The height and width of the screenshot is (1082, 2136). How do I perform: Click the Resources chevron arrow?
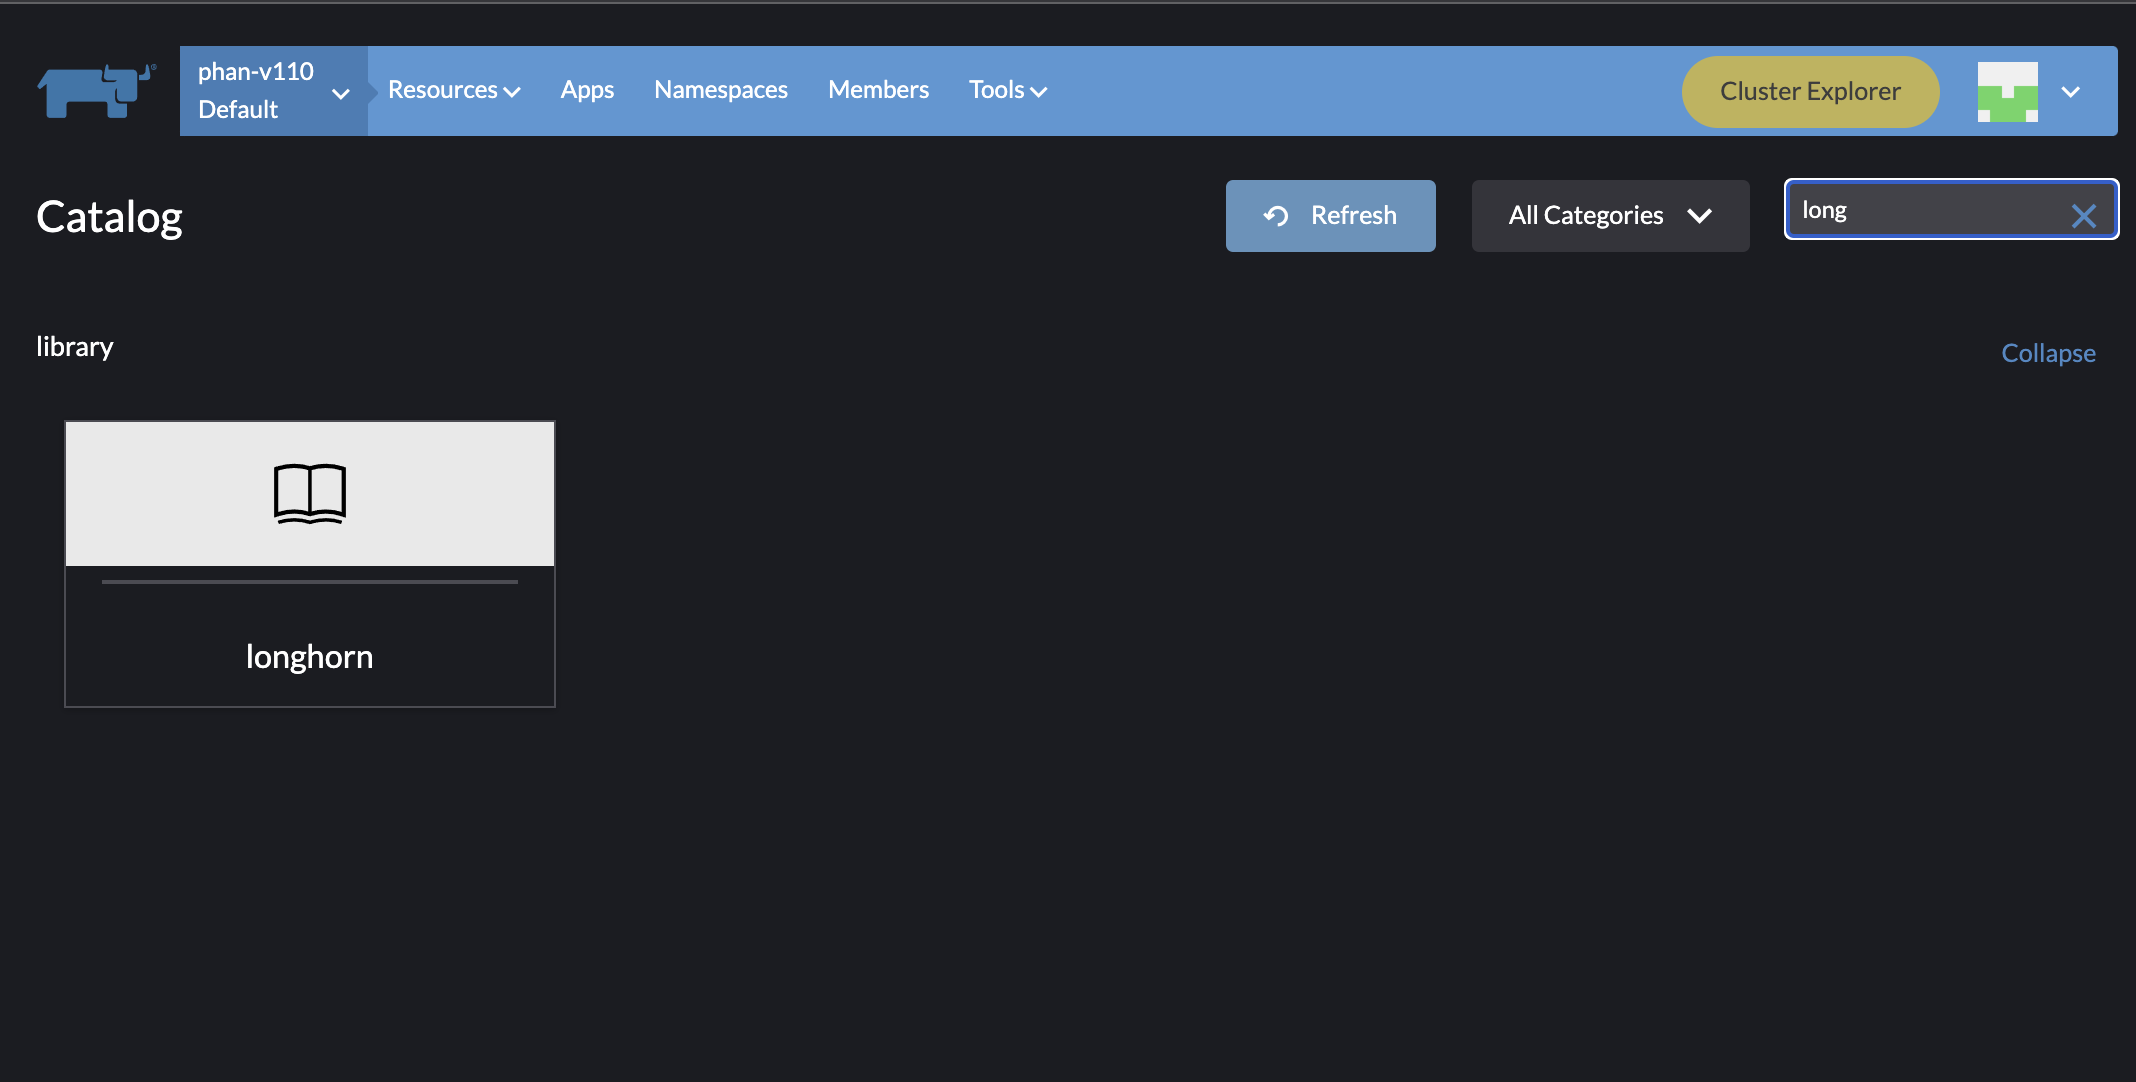coord(512,92)
